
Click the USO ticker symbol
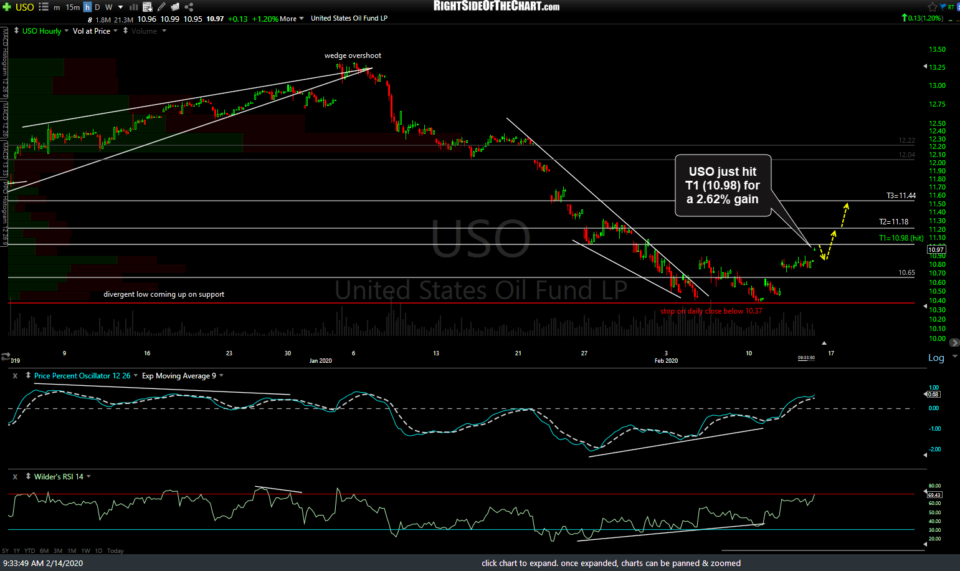pyautogui.click(x=25, y=7)
